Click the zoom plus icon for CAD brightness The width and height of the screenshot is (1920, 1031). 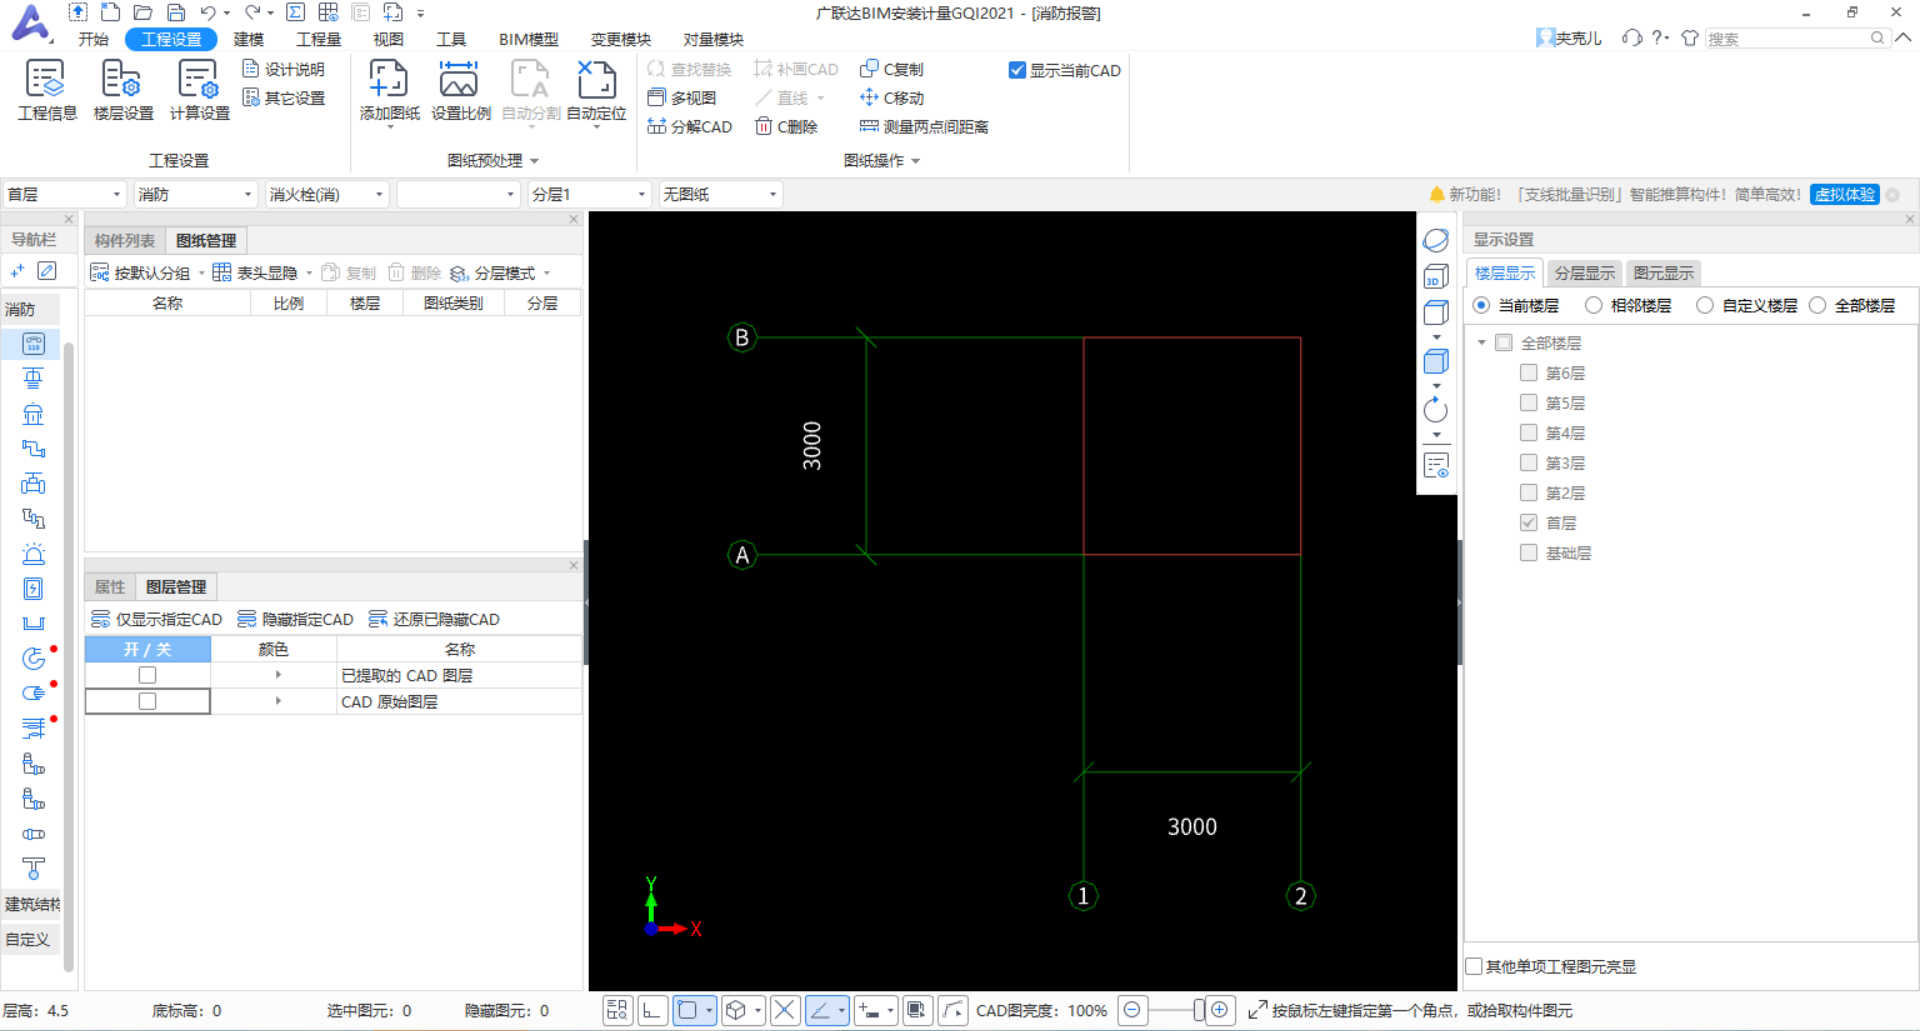(x=1219, y=1010)
